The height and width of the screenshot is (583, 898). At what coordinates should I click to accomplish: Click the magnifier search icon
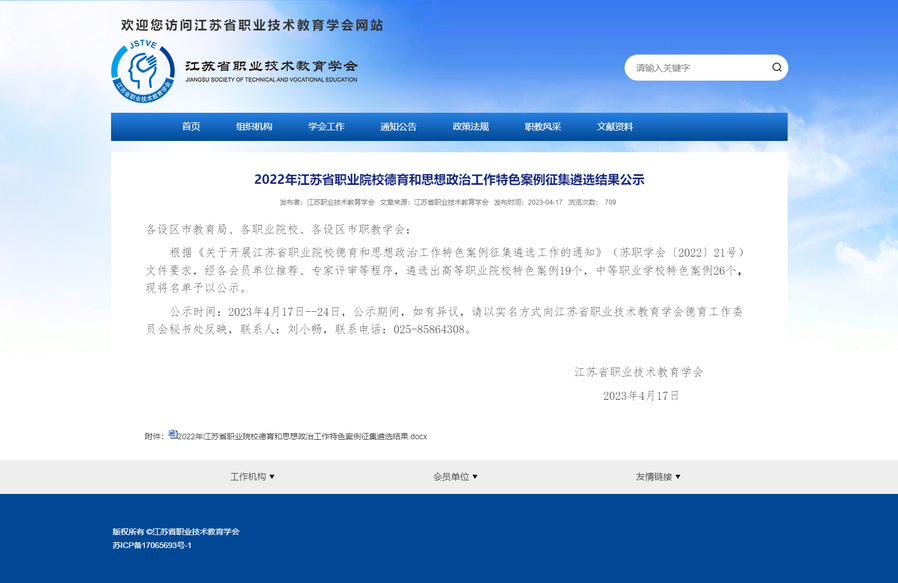click(x=776, y=68)
